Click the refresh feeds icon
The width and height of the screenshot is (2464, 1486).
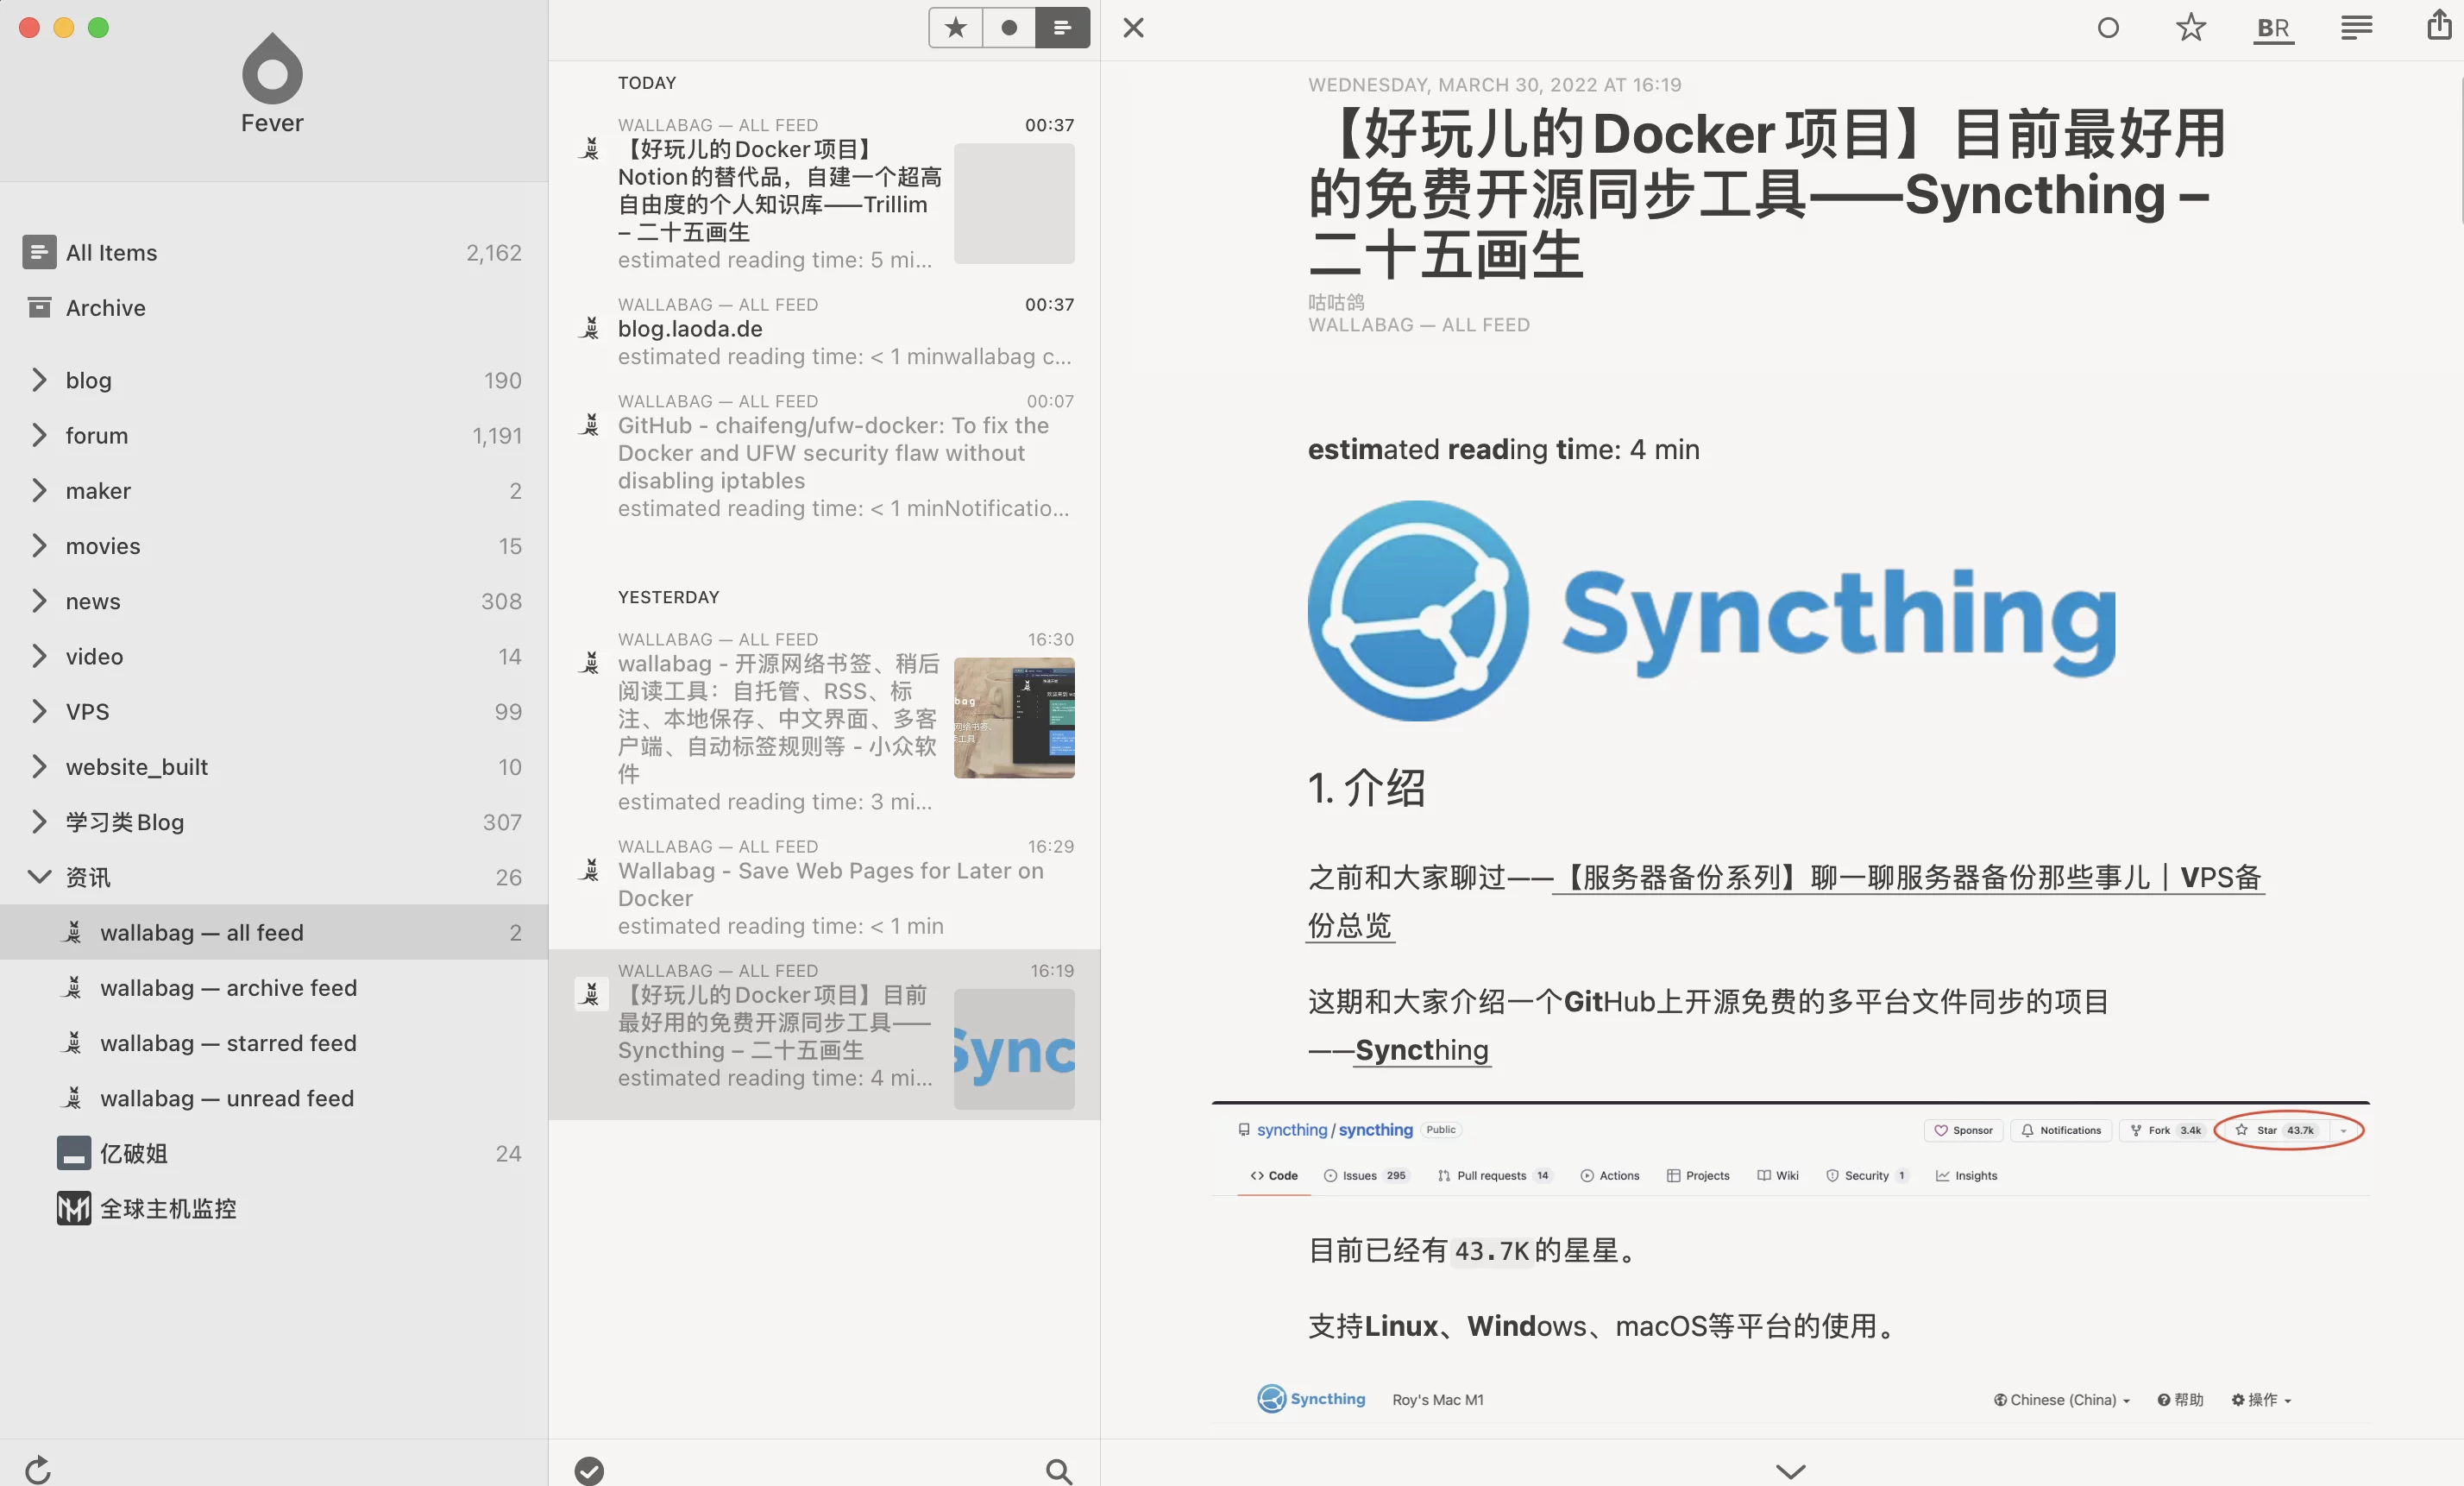click(38, 1469)
